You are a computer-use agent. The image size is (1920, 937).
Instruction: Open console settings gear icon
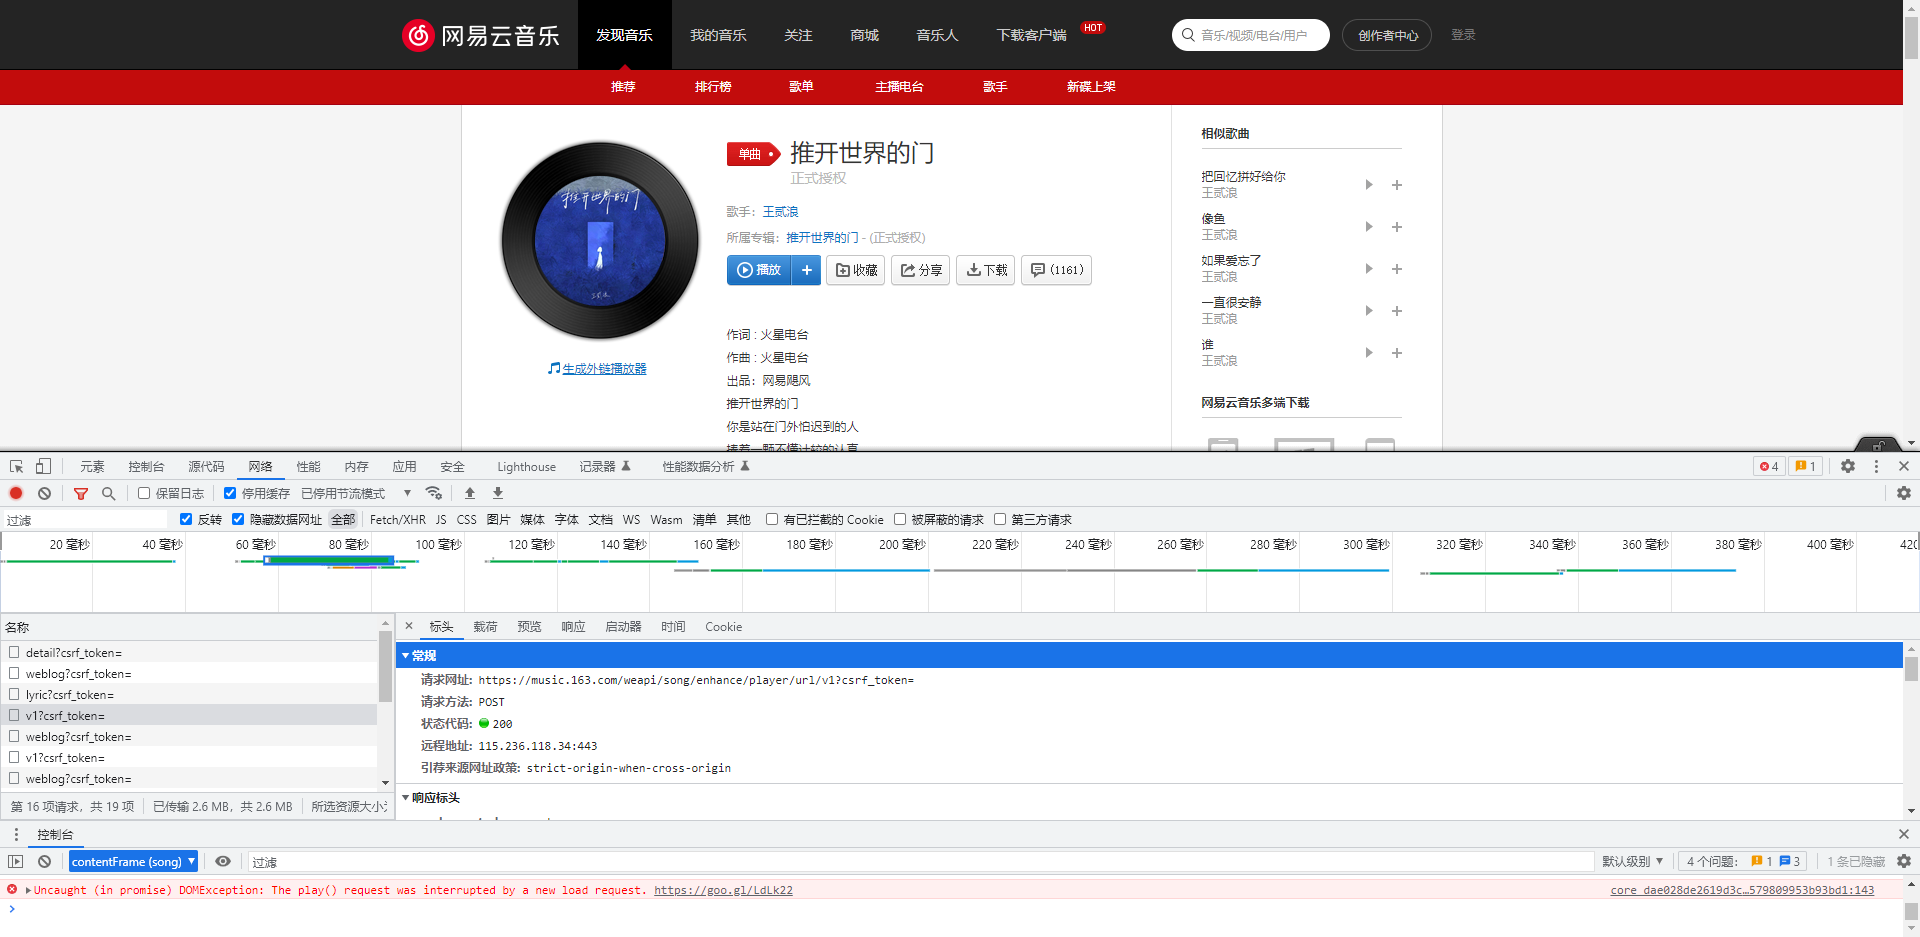pyautogui.click(x=1904, y=861)
